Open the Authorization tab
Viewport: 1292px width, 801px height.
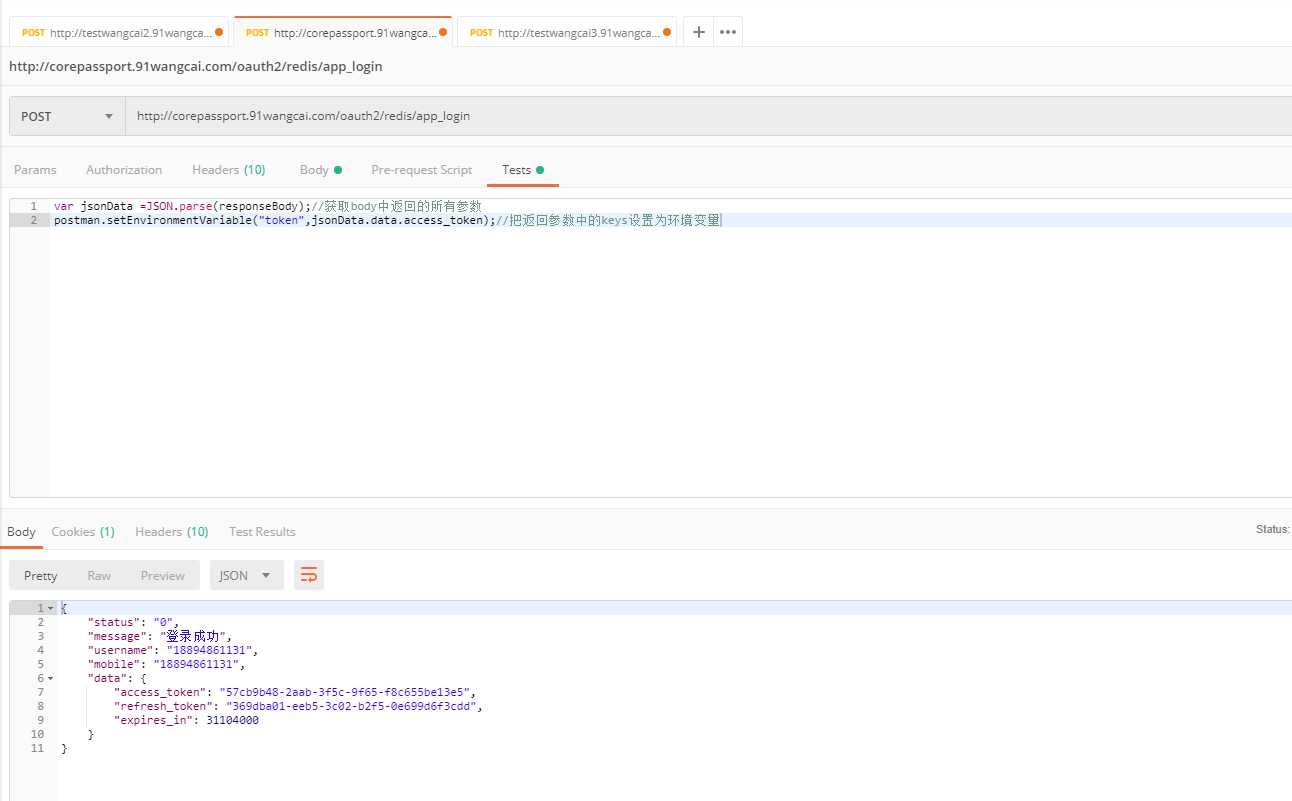click(124, 170)
